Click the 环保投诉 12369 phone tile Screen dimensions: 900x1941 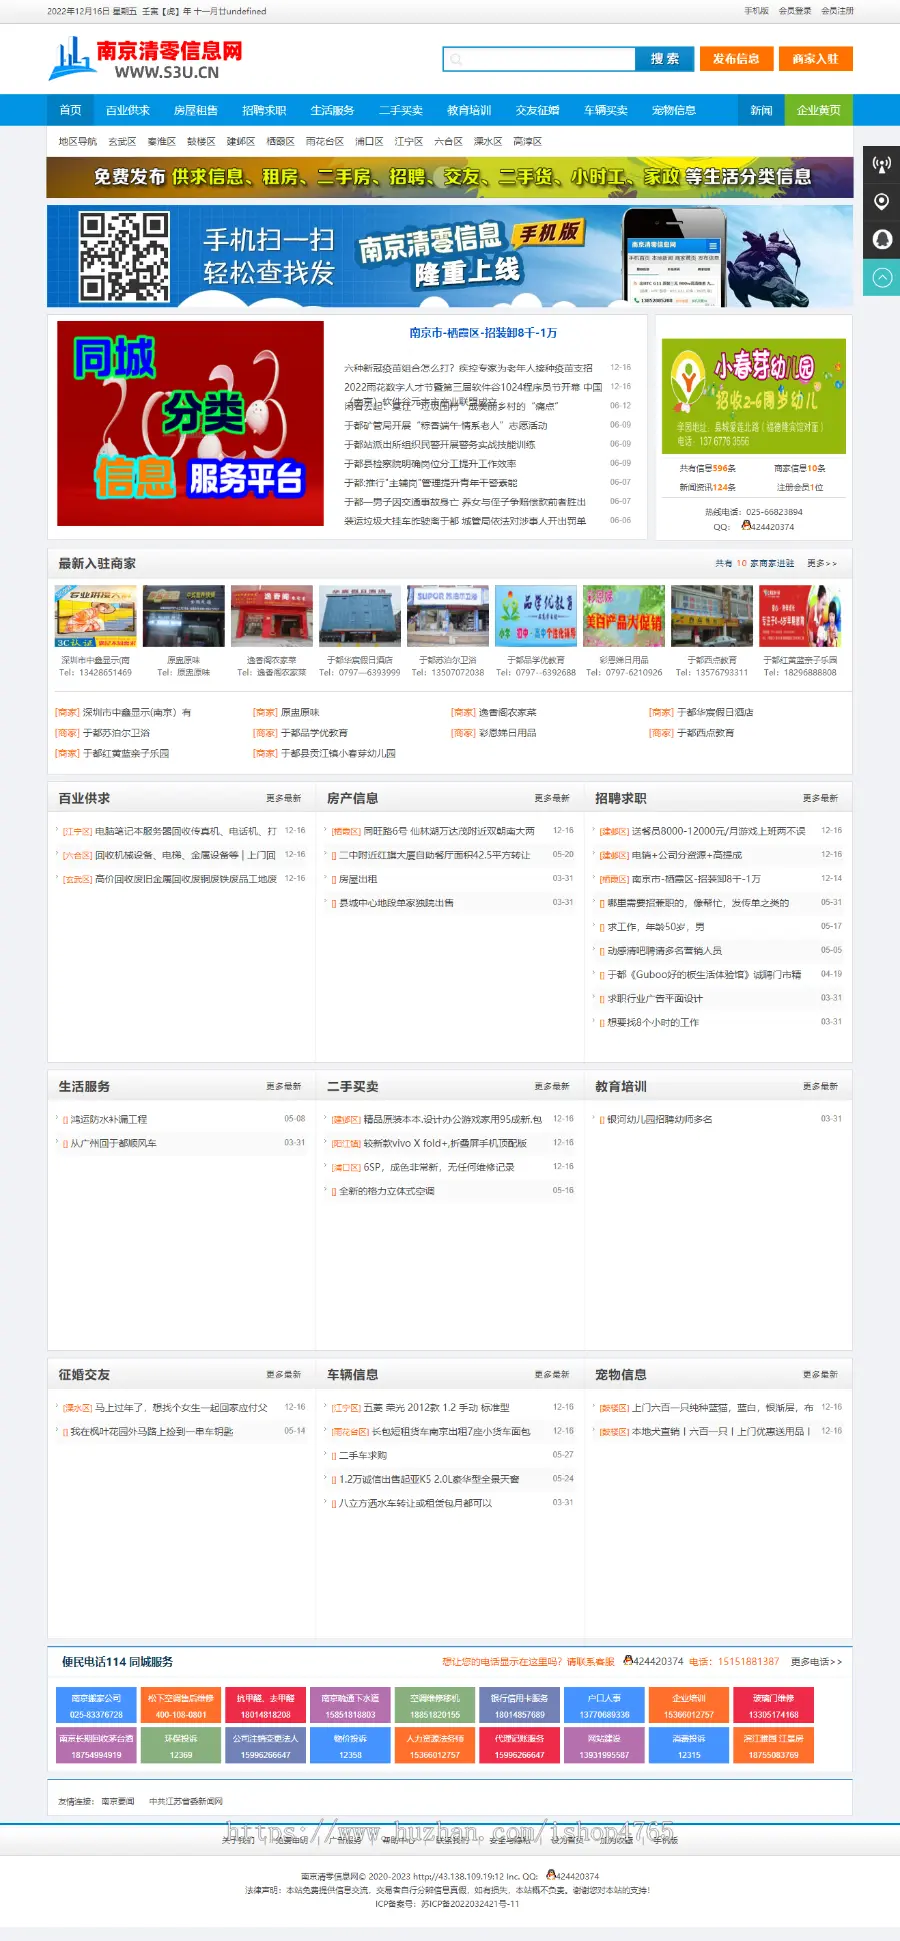click(181, 1746)
